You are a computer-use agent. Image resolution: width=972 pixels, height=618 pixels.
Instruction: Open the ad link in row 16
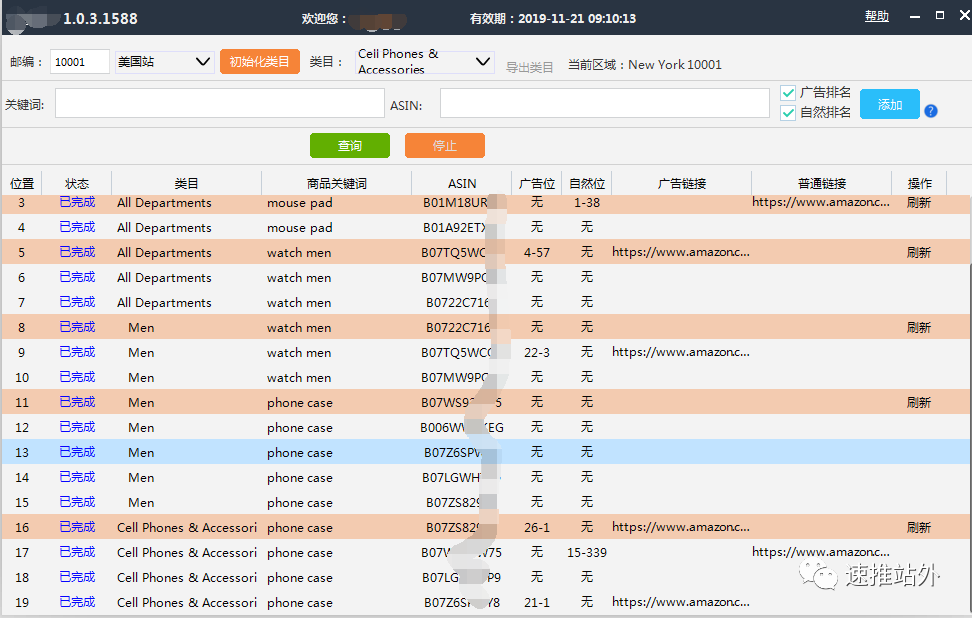679,528
